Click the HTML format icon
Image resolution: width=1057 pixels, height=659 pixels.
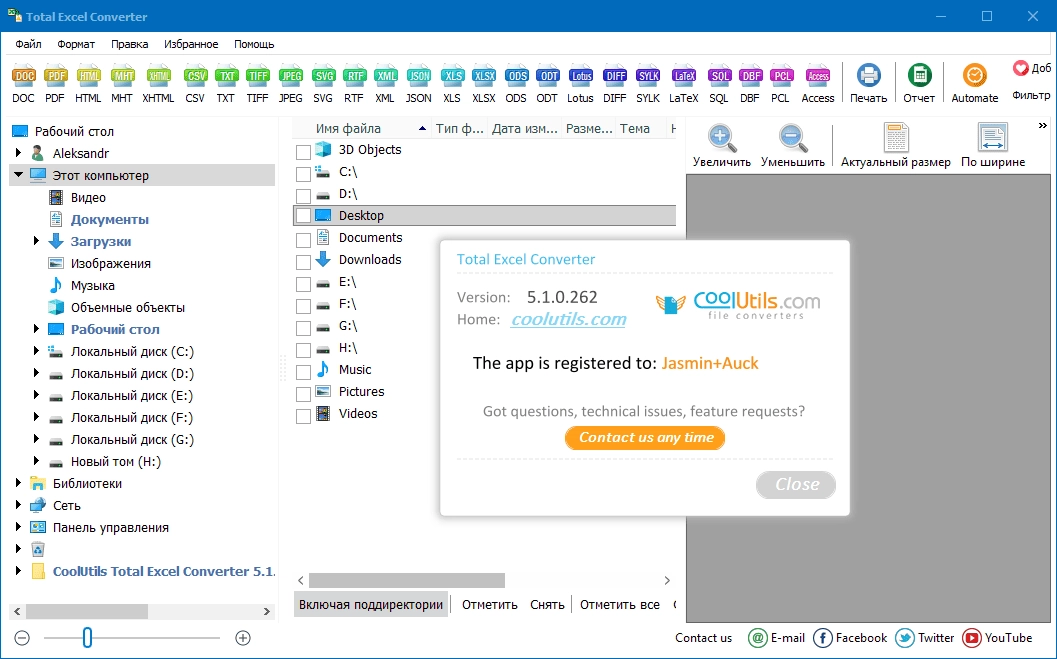click(x=88, y=76)
